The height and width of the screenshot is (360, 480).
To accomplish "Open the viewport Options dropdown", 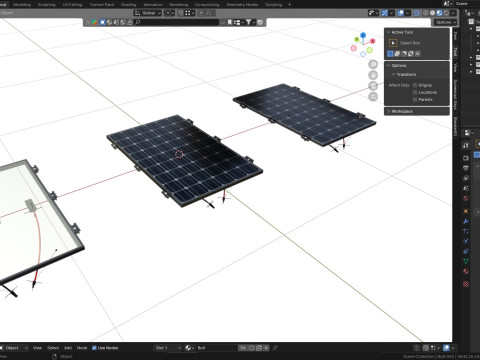I will (445, 22).
